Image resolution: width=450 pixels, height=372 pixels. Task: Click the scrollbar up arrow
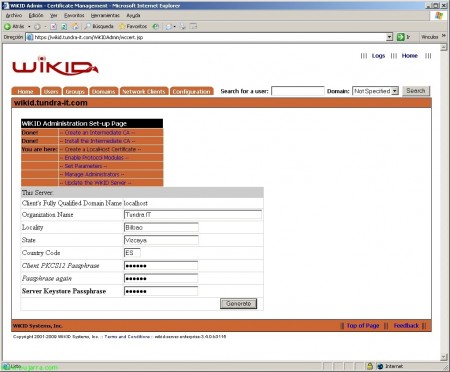coord(443,47)
